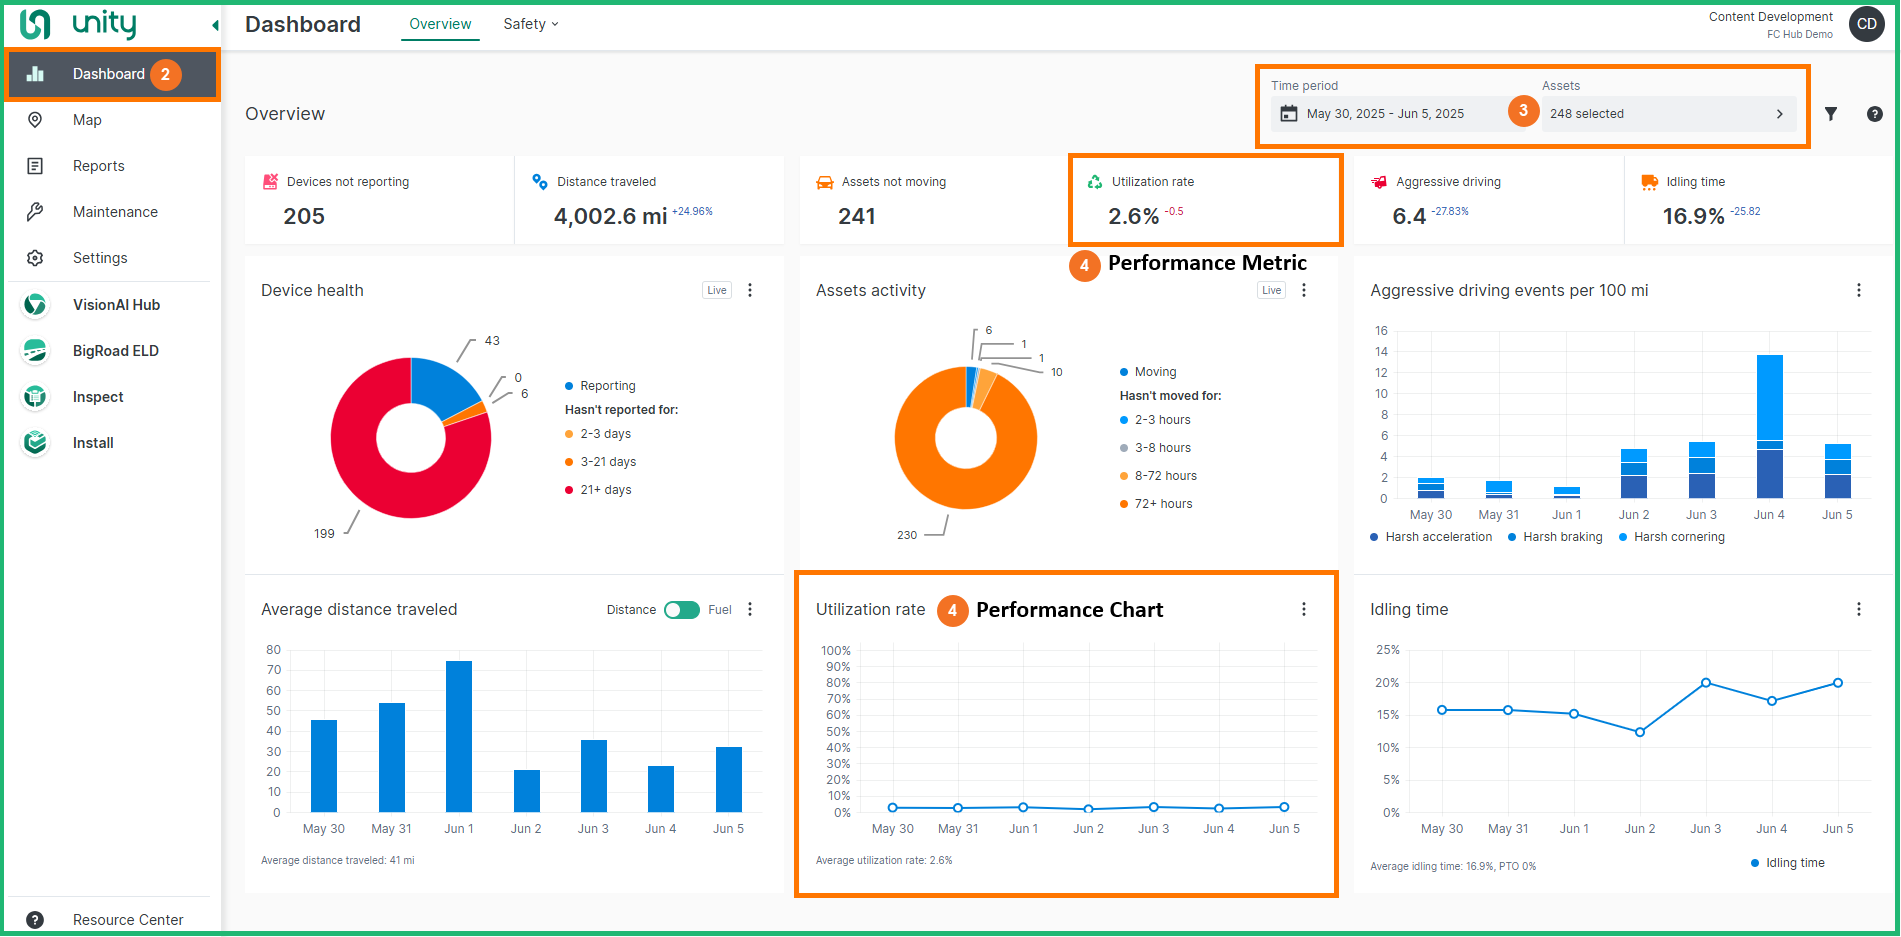This screenshot has height=937, width=1901.
Task: Click the help question mark icon
Action: [x=1874, y=114]
